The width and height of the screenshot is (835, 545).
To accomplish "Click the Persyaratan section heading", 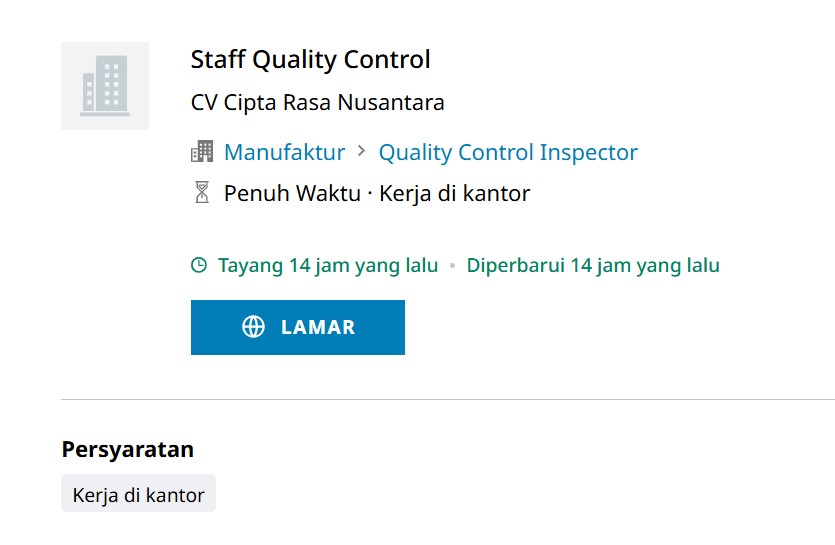I will coord(128,449).
